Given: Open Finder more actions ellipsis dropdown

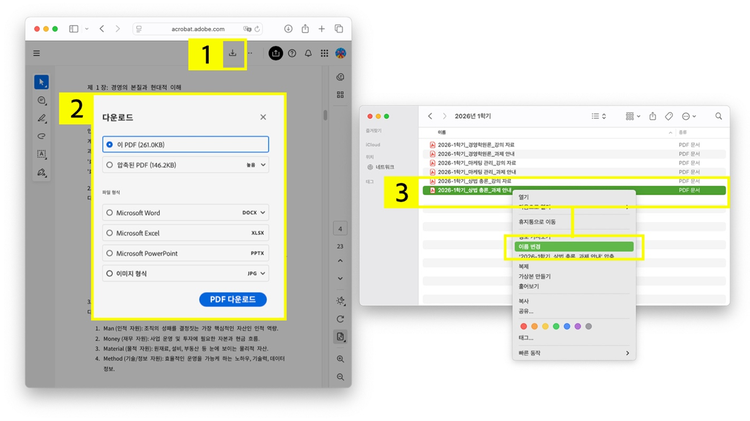Looking at the screenshot, I should pos(689,116).
